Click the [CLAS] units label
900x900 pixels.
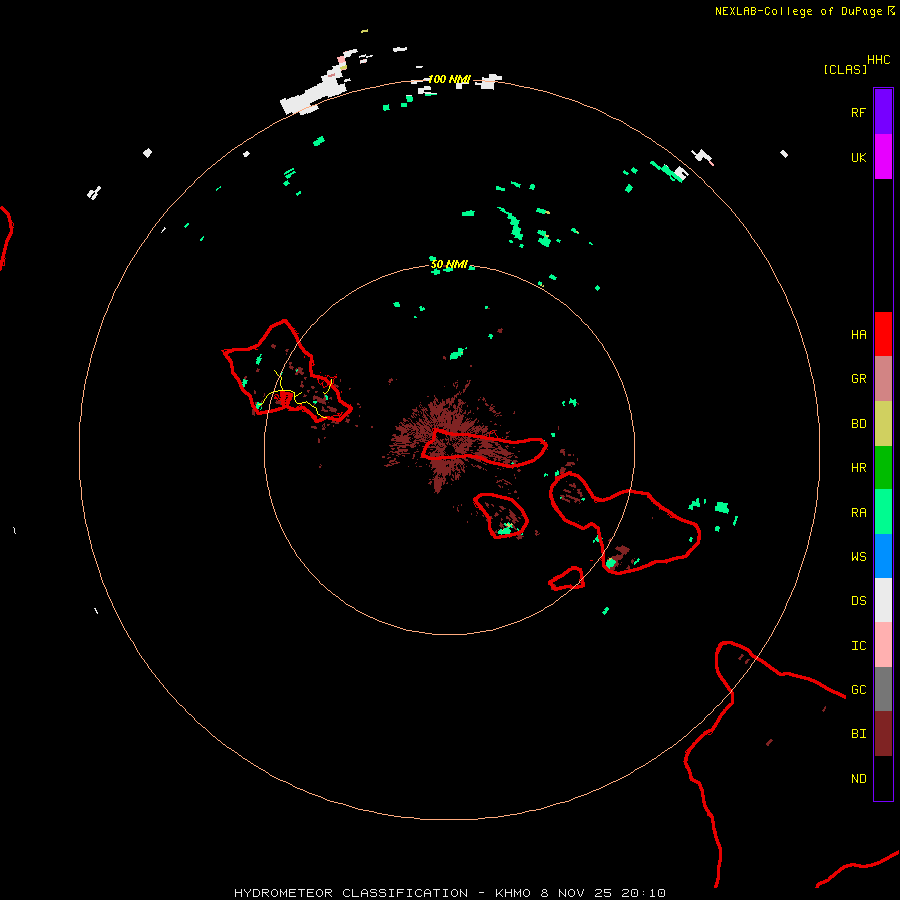pyautogui.click(x=845, y=69)
